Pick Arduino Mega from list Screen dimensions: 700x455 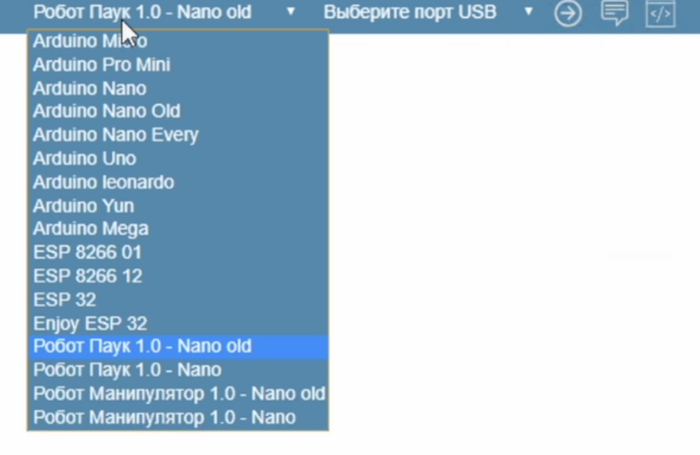pyautogui.click(x=90, y=229)
